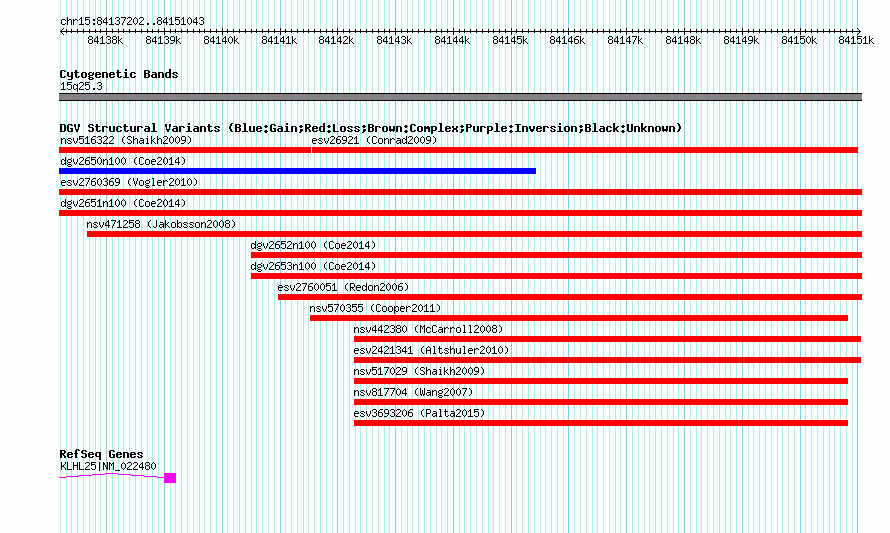
Task: Click the dgv2653n100 (Coe2014) label
Action: 313,266
